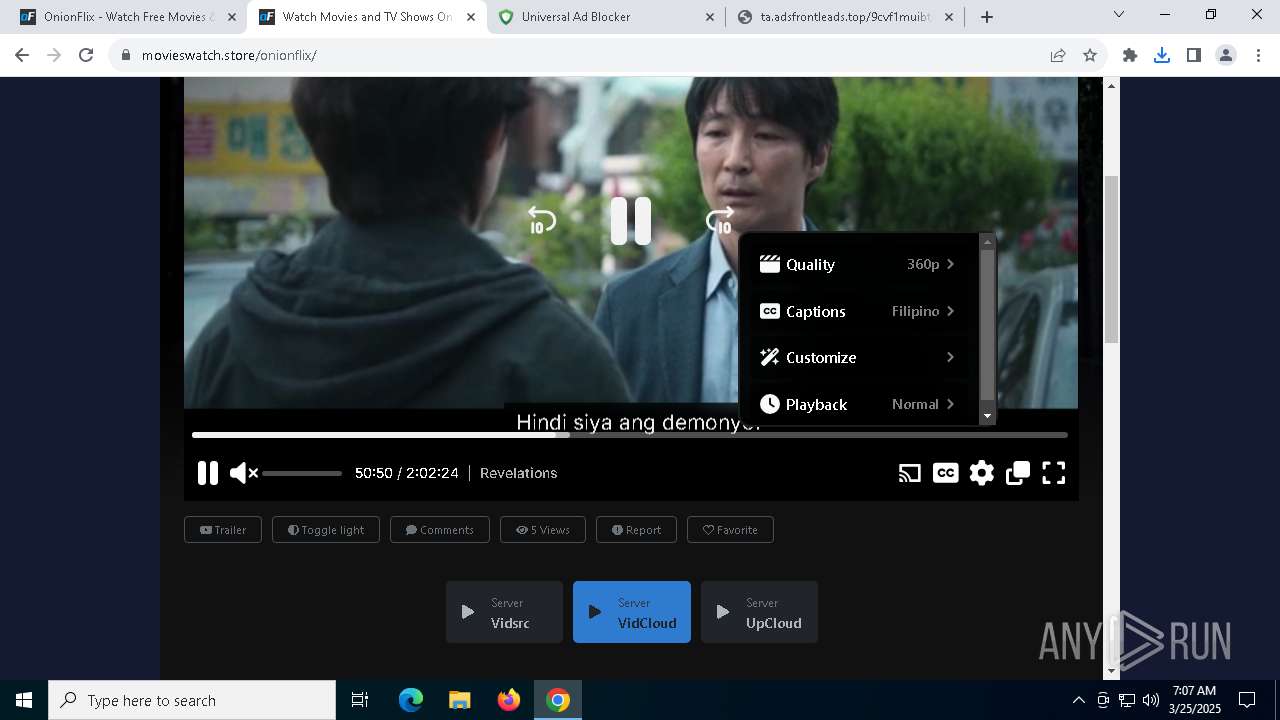This screenshot has width=1280, height=720.
Task: Open Captions Filipino submenu
Action: (x=858, y=311)
